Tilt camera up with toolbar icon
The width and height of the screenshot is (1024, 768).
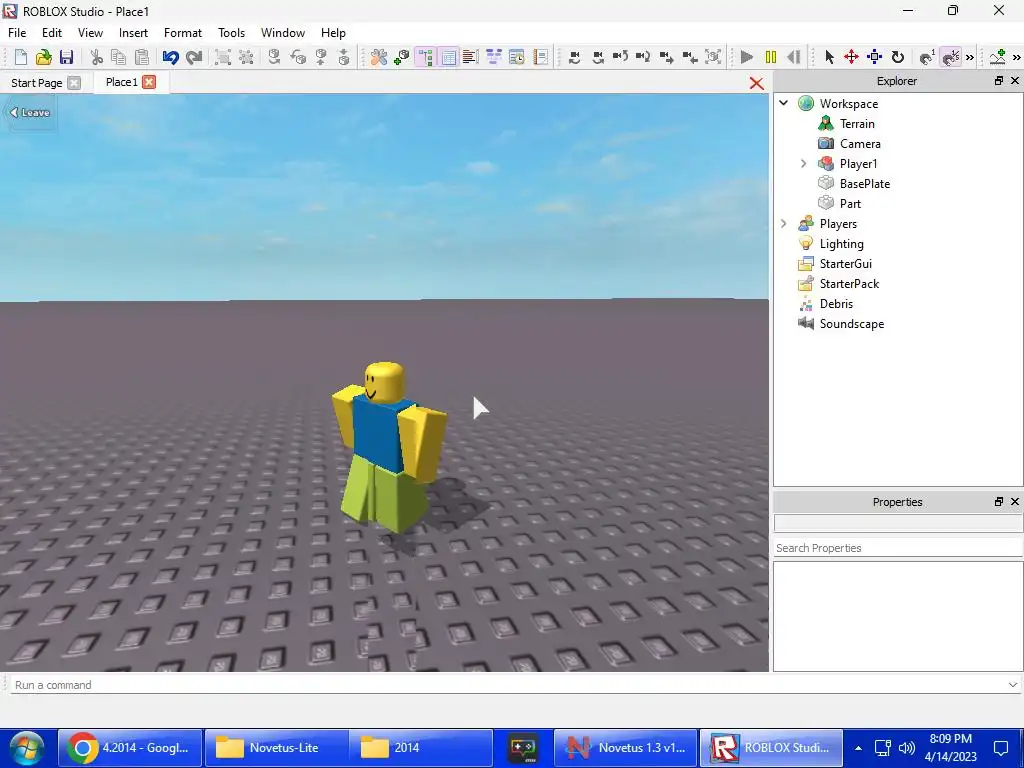(x=620, y=57)
